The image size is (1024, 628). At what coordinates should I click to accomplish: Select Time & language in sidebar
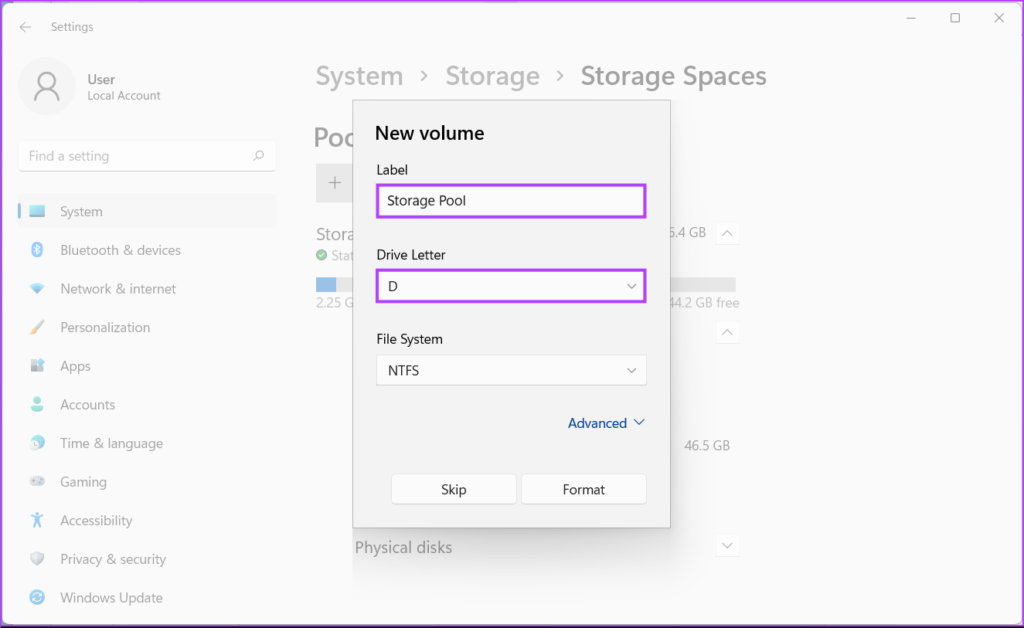pos(111,443)
